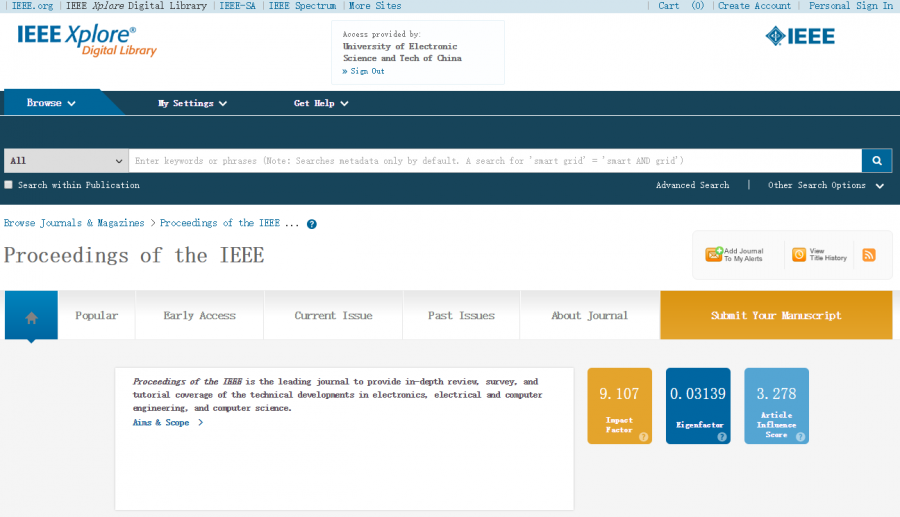
Task: Click the Submit Your Manuscript button
Action: [x=776, y=316]
